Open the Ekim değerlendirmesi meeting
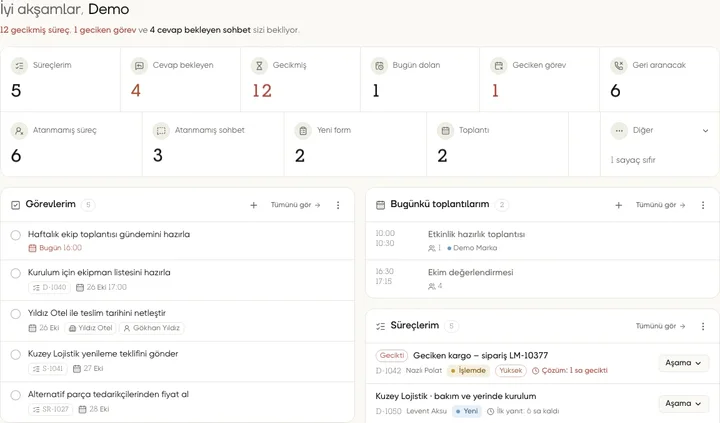The image size is (720, 423). pyautogui.click(x=471, y=272)
